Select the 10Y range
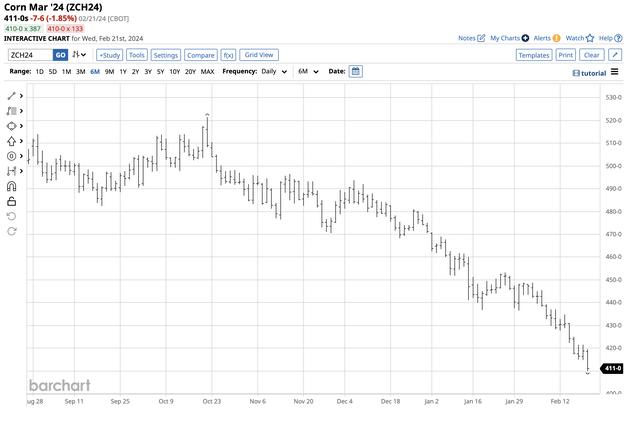The height and width of the screenshot is (425, 640). [x=175, y=71]
